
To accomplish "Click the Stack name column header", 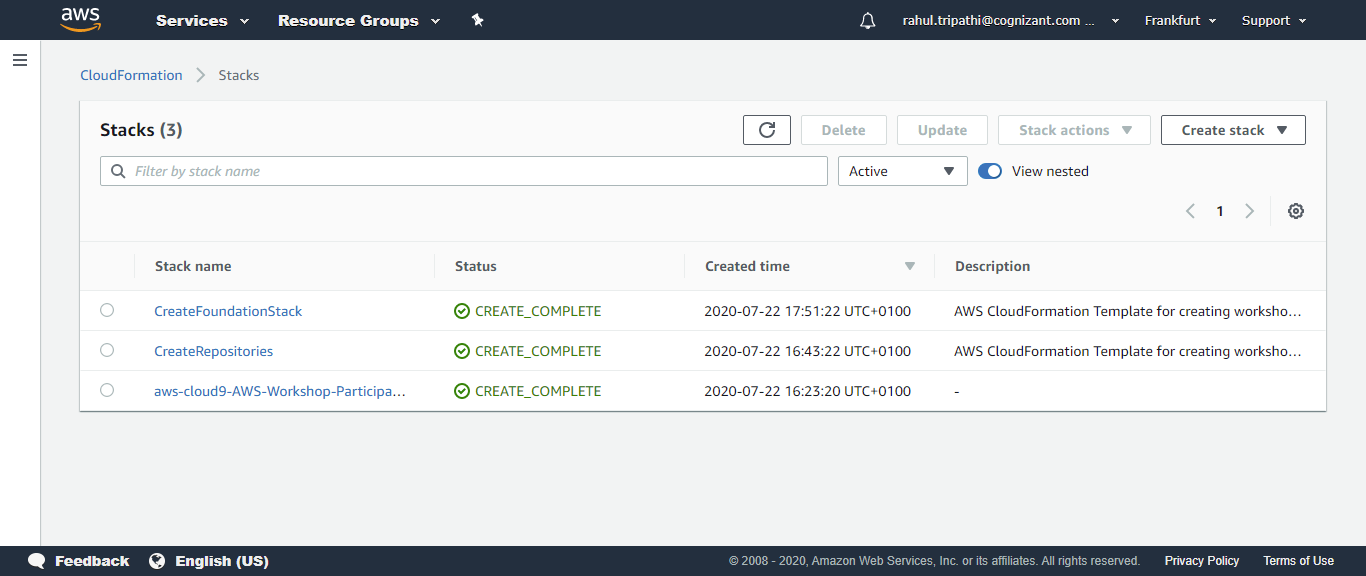I will coord(193,266).
